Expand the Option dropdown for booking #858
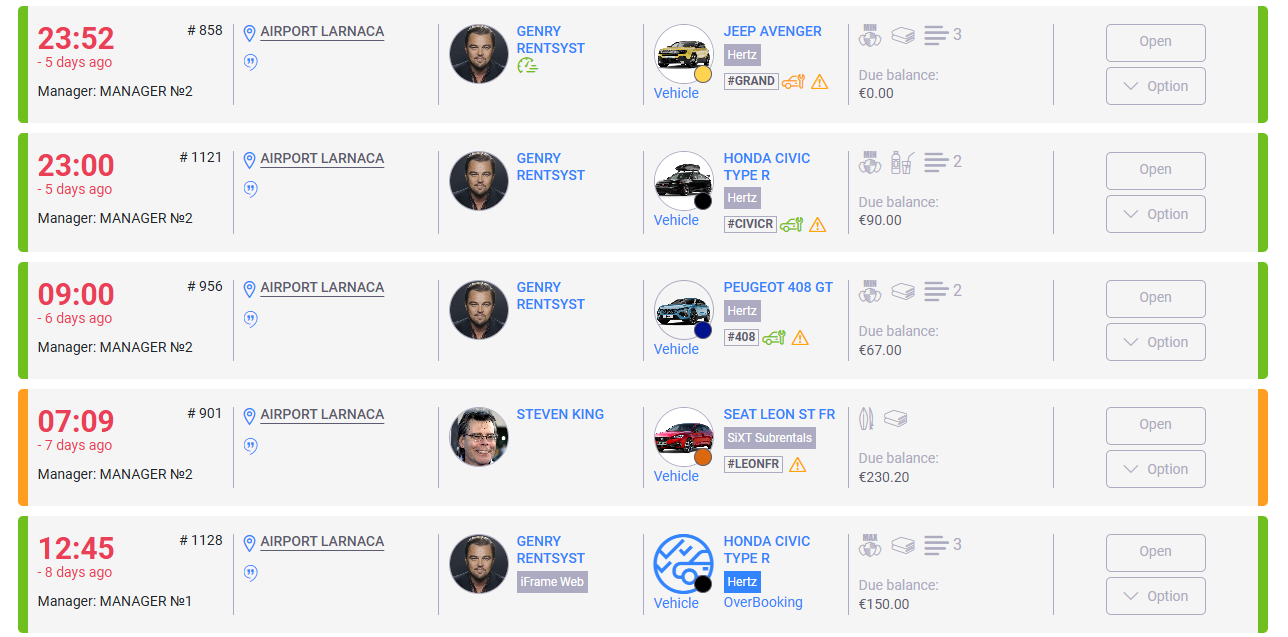The width and height of the screenshot is (1288, 637). pos(1155,86)
